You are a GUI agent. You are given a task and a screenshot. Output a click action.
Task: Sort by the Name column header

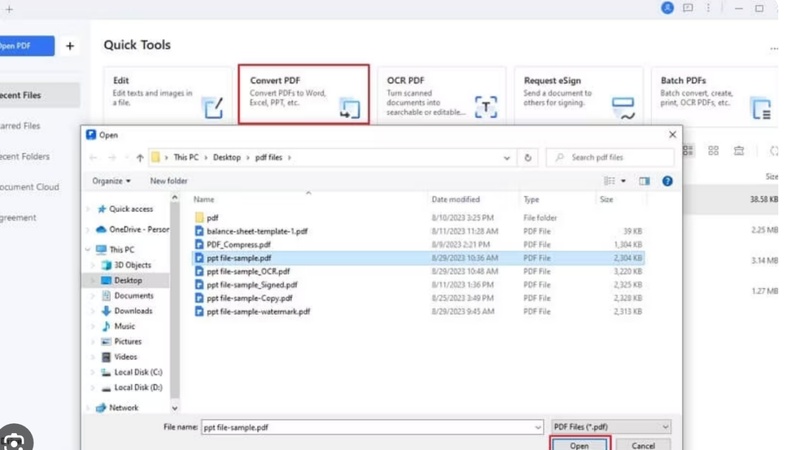204,200
